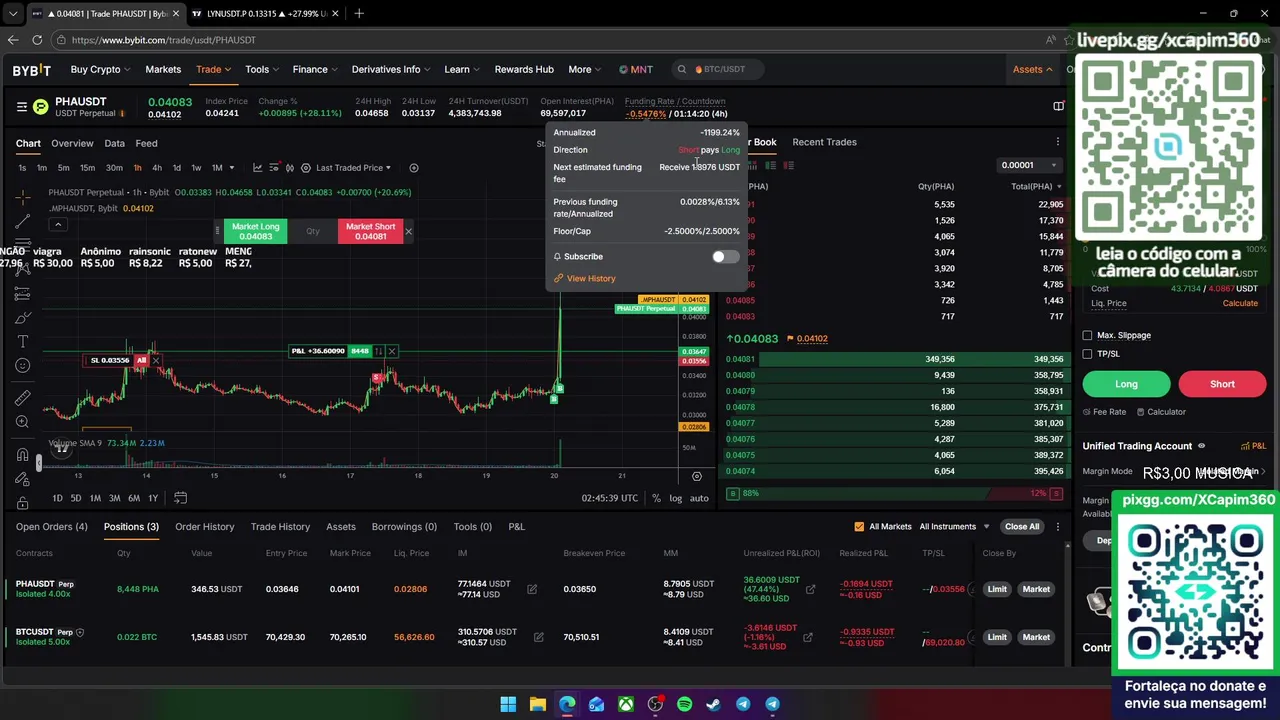Expand more timeframes arrow after 1M

pos(231,168)
